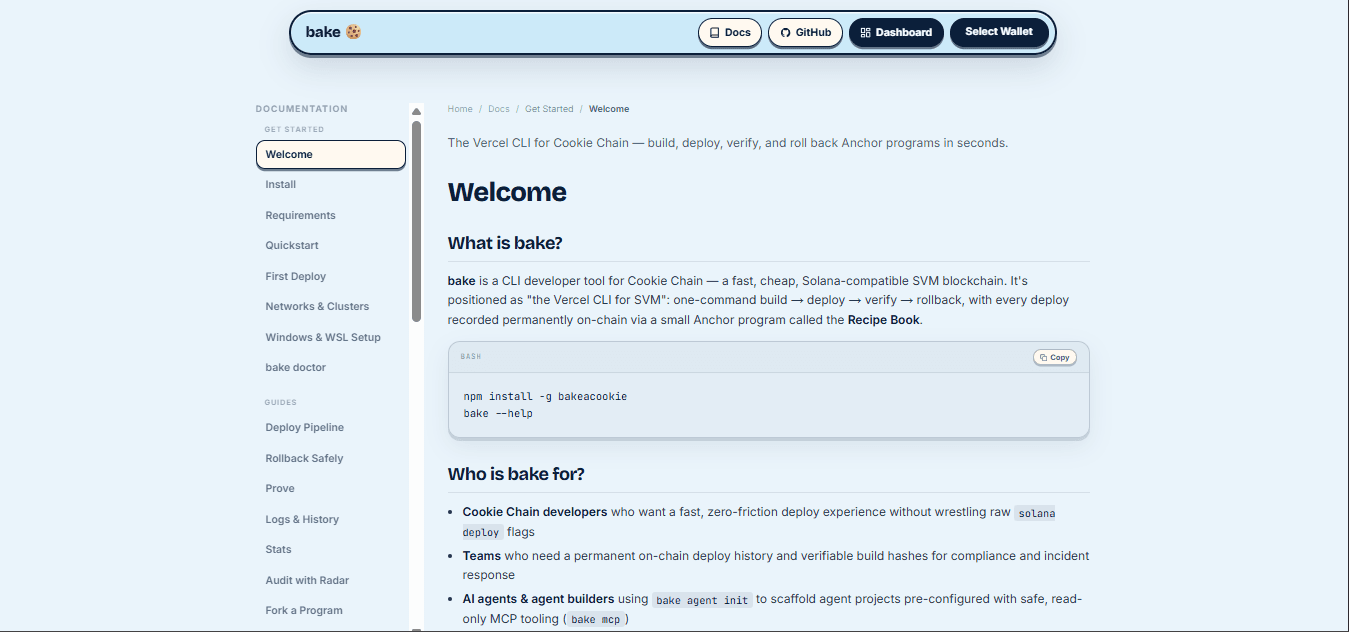Image resolution: width=1349 pixels, height=632 pixels.
Task: Copy the bash install code snippet
Action: (1055, 357)
